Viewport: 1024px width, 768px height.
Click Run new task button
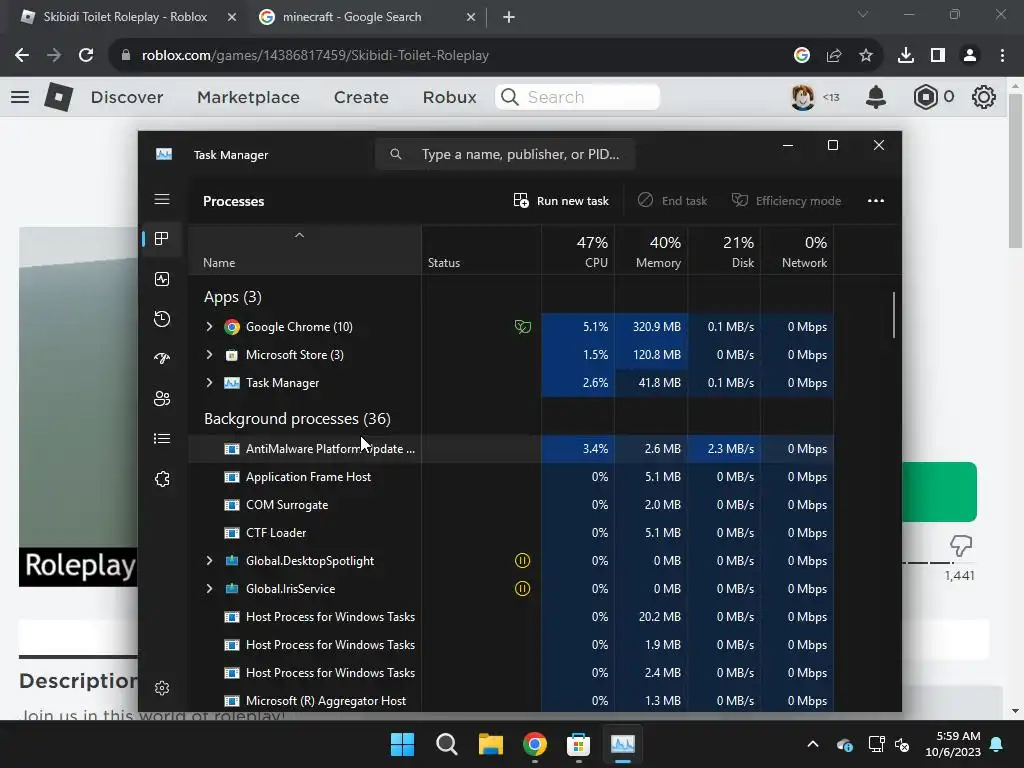click(561, 200)
